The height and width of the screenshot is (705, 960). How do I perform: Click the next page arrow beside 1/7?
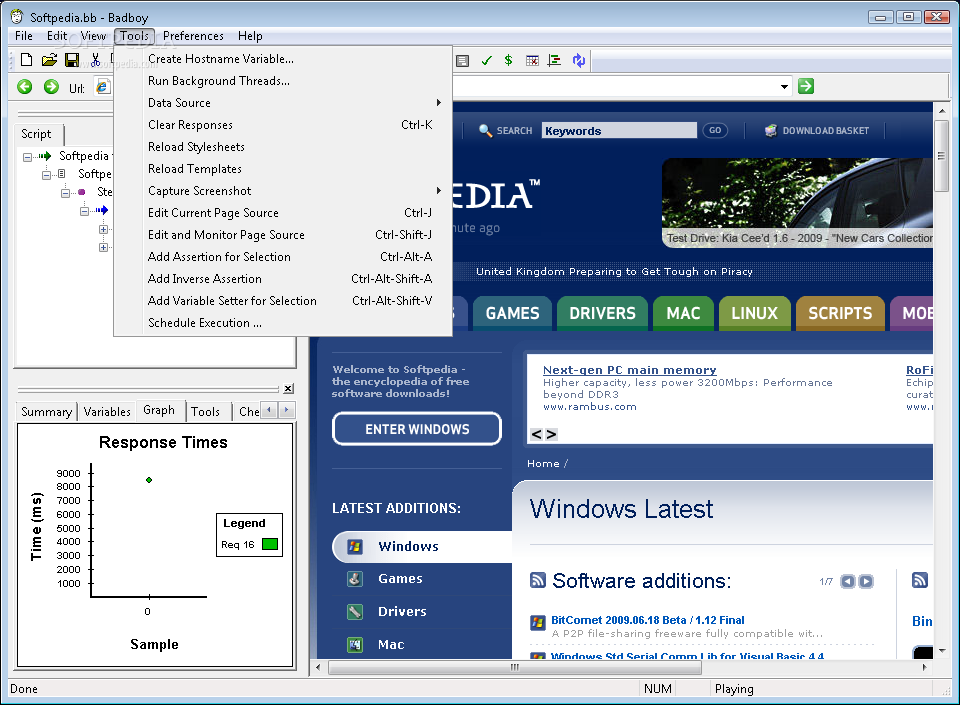(866, 581)
